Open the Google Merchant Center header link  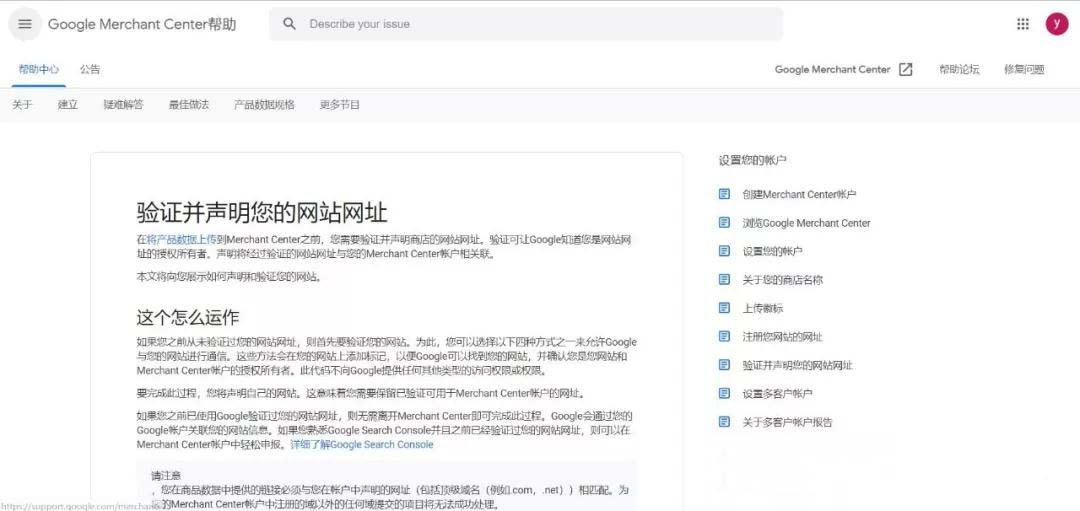(832, 70)
